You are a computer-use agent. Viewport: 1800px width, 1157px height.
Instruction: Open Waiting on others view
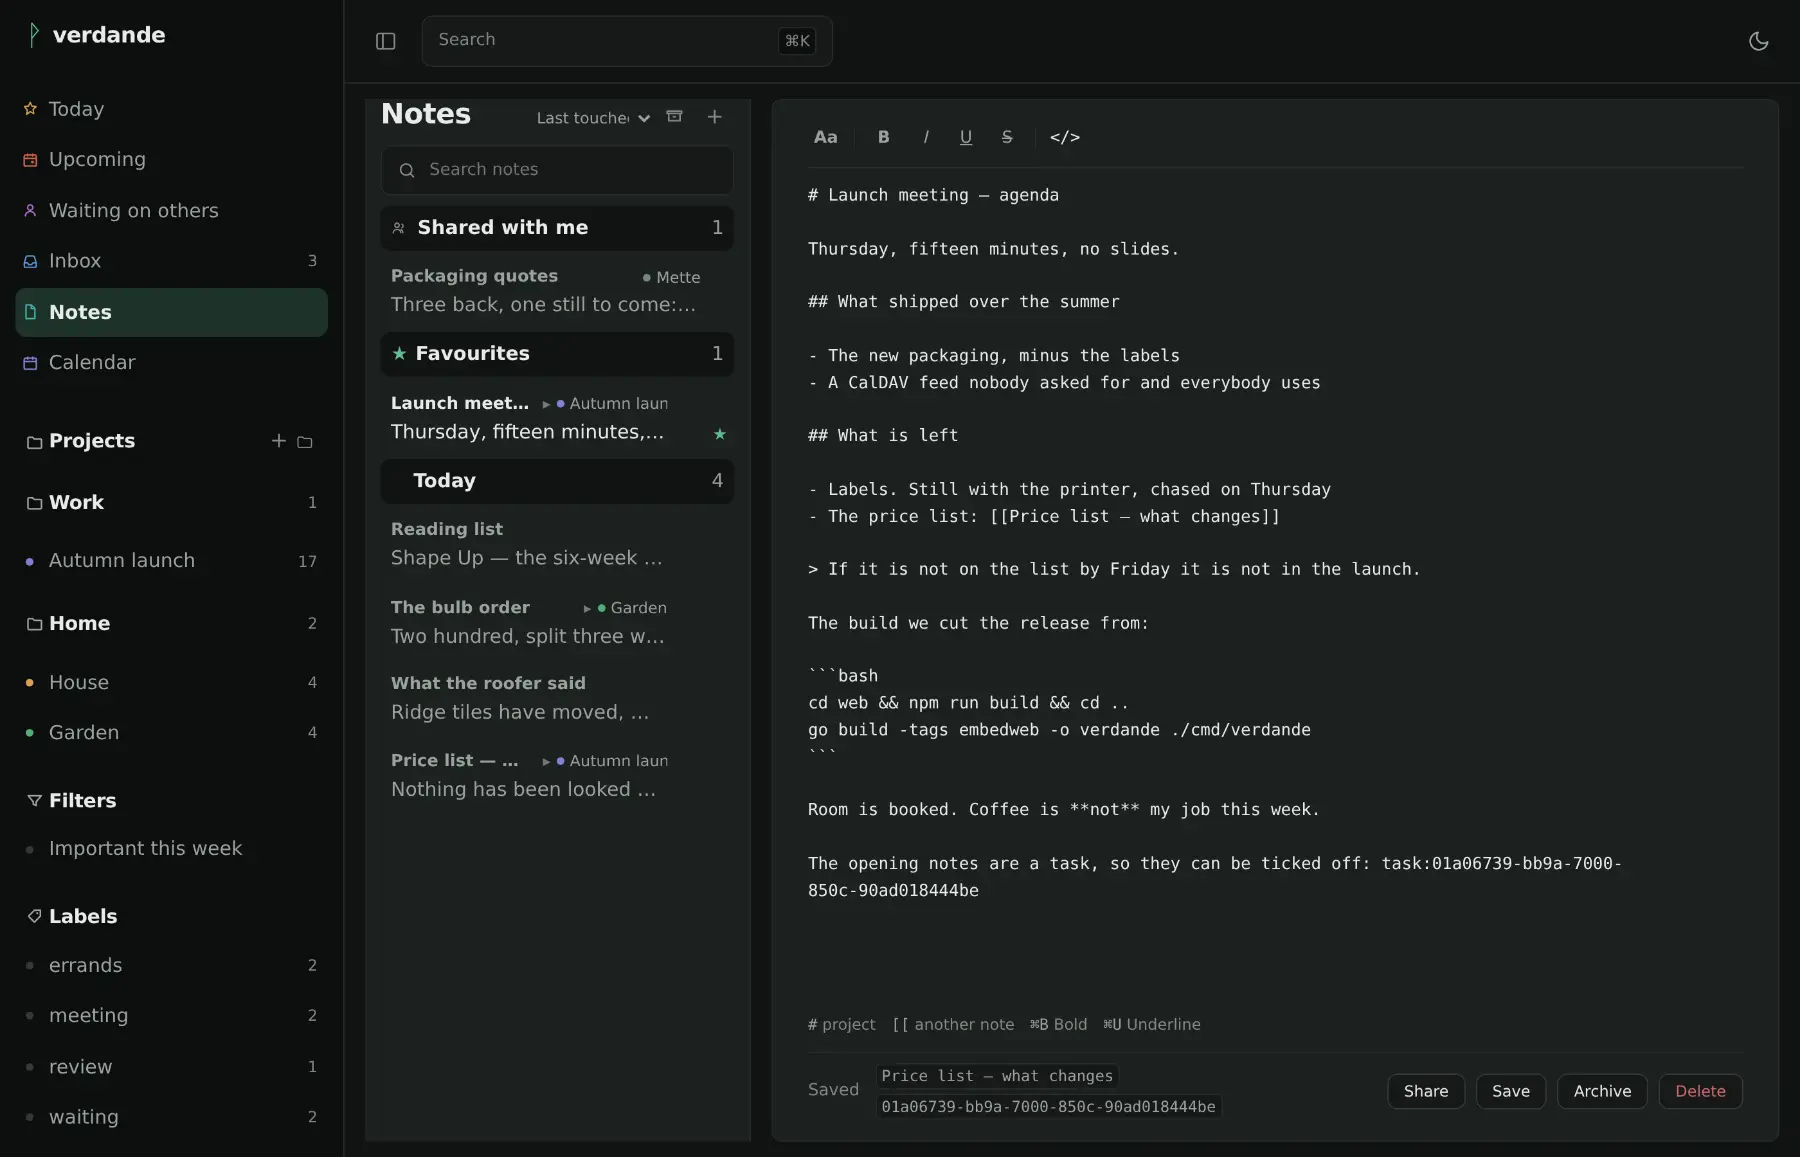[x=171, y=210]
